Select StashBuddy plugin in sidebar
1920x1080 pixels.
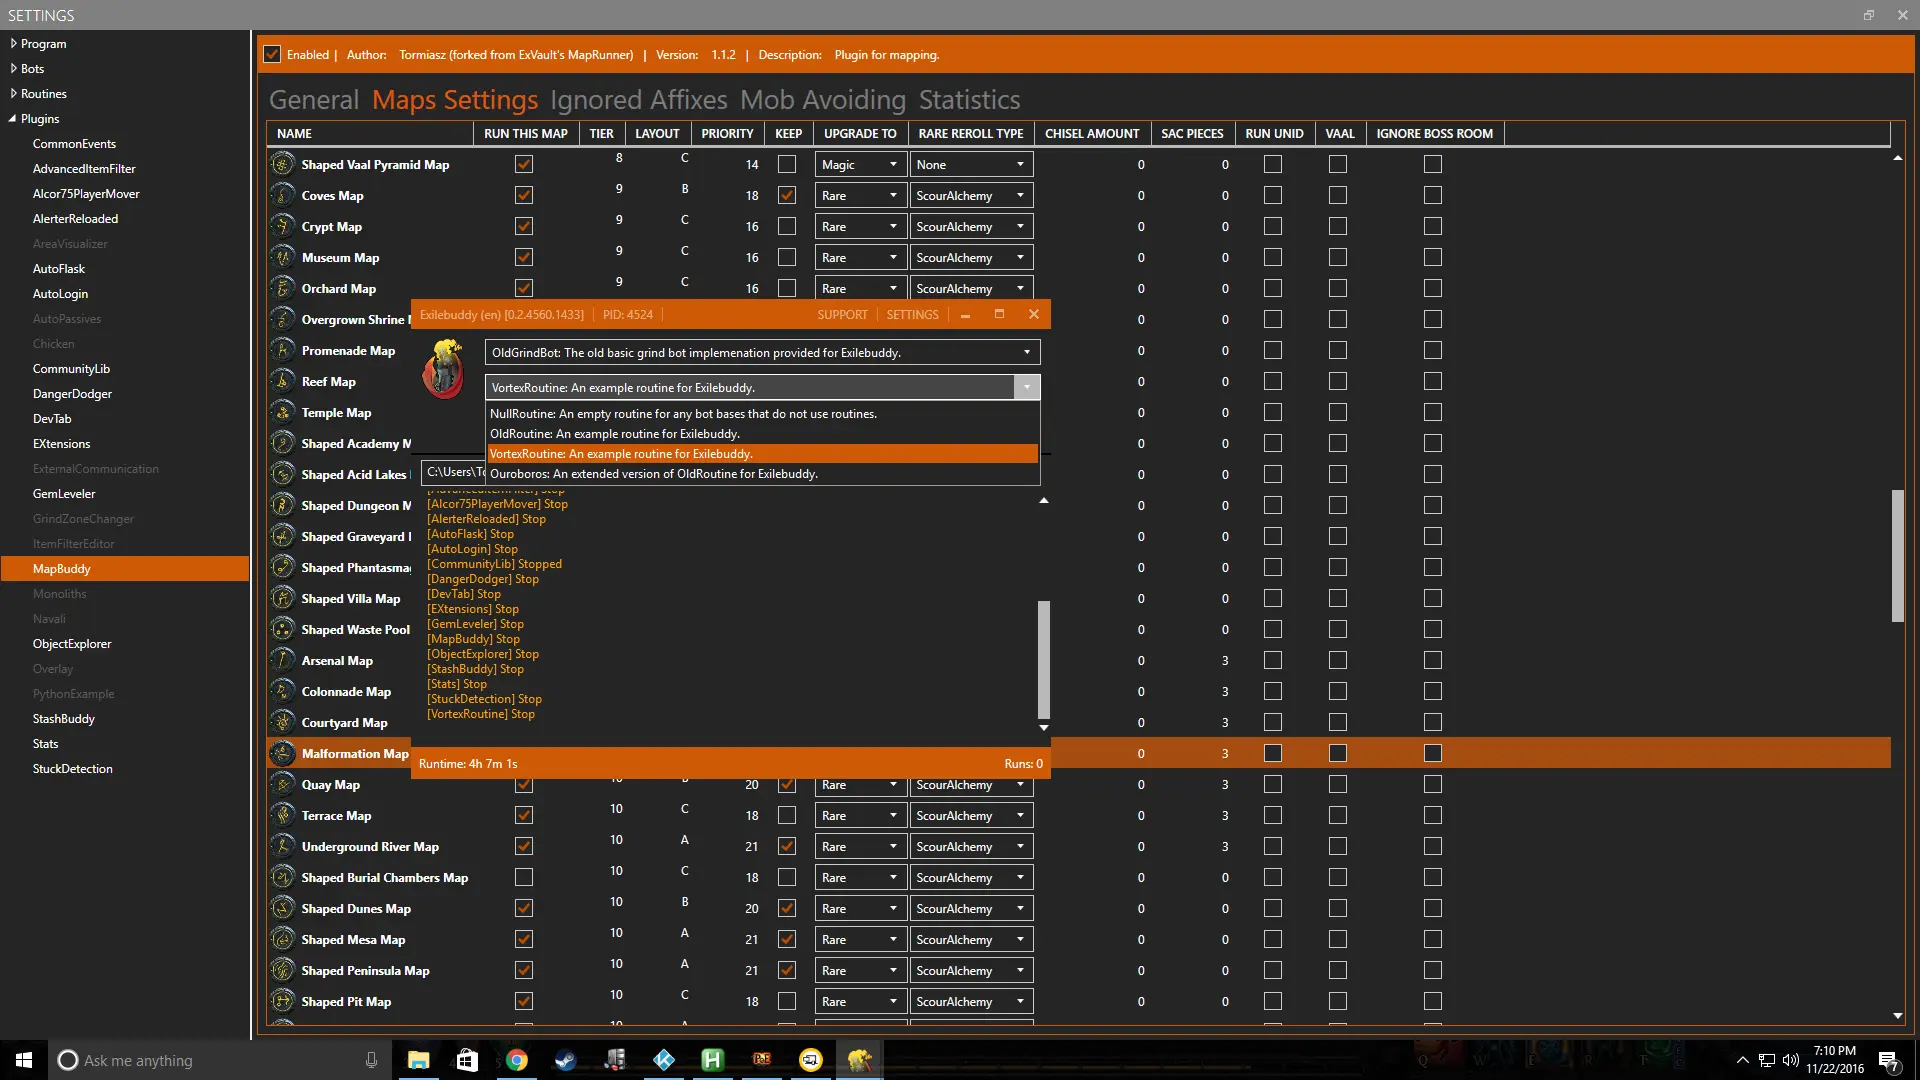pos(64,718)
